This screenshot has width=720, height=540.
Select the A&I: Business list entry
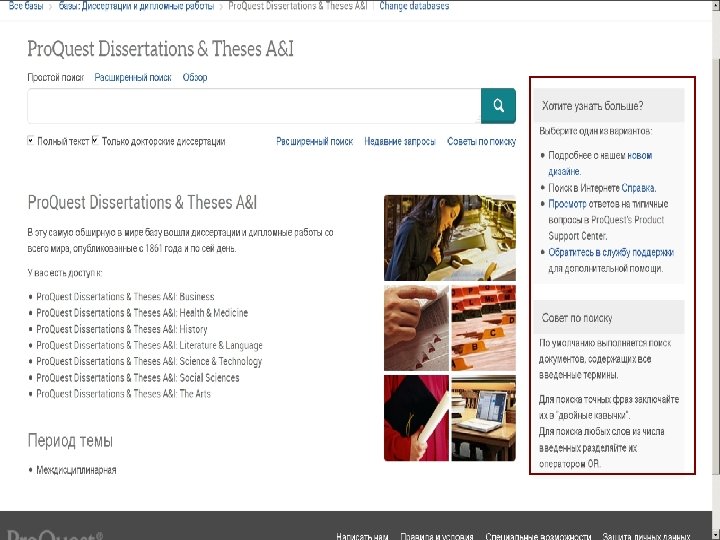125,297
